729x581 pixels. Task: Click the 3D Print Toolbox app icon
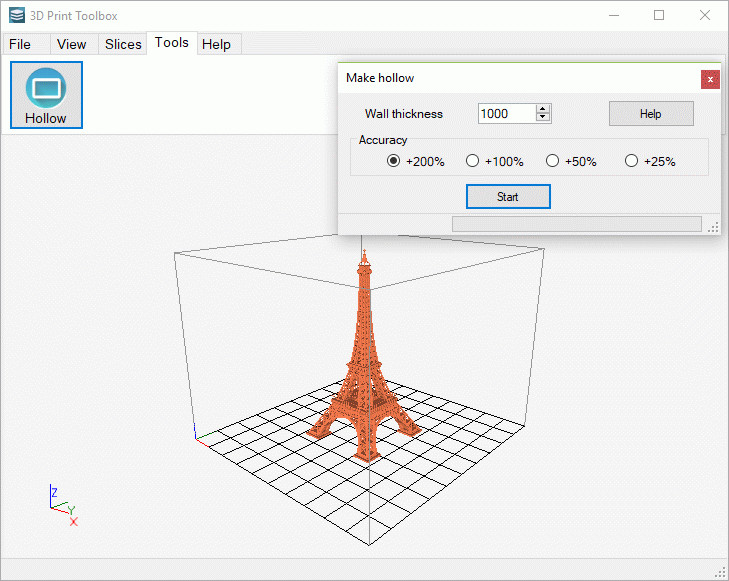17,15
